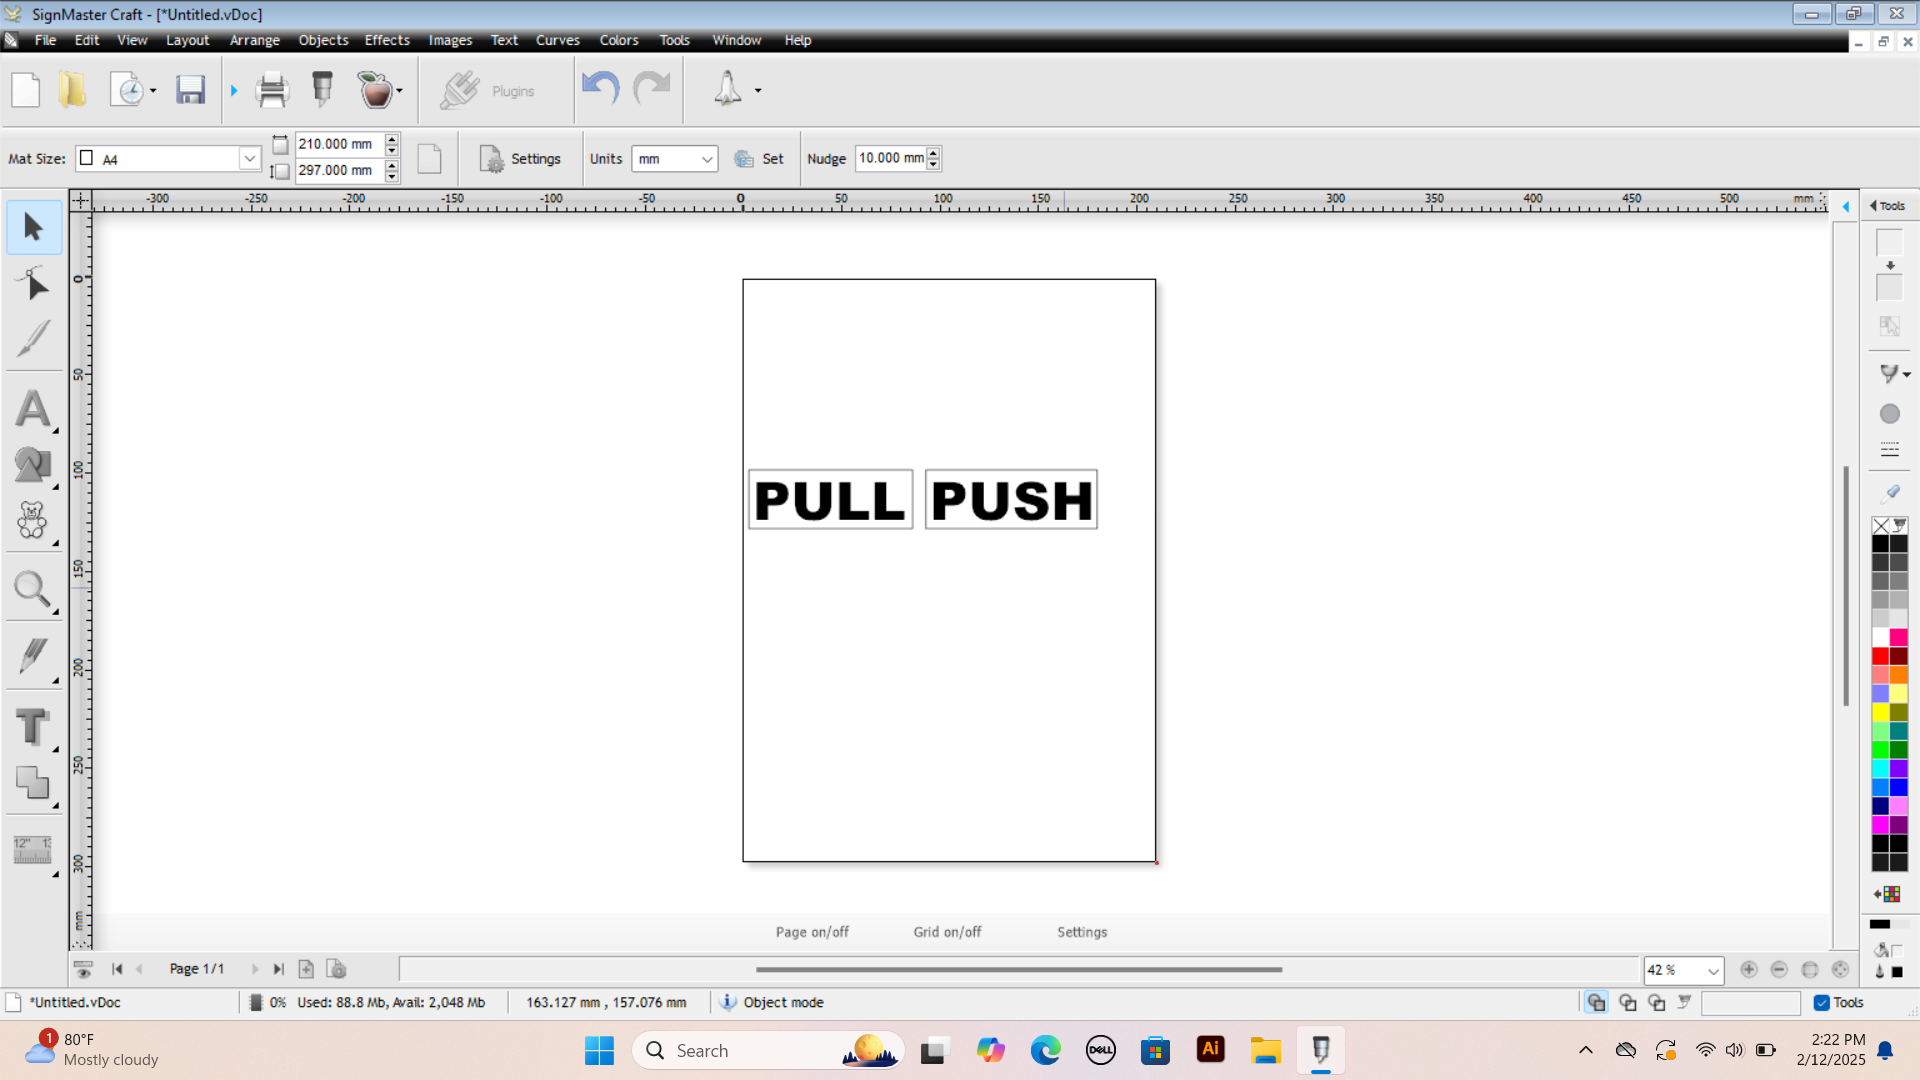Send to cutter with blade icon
1920x1080 pixels.
coord(322,90)
